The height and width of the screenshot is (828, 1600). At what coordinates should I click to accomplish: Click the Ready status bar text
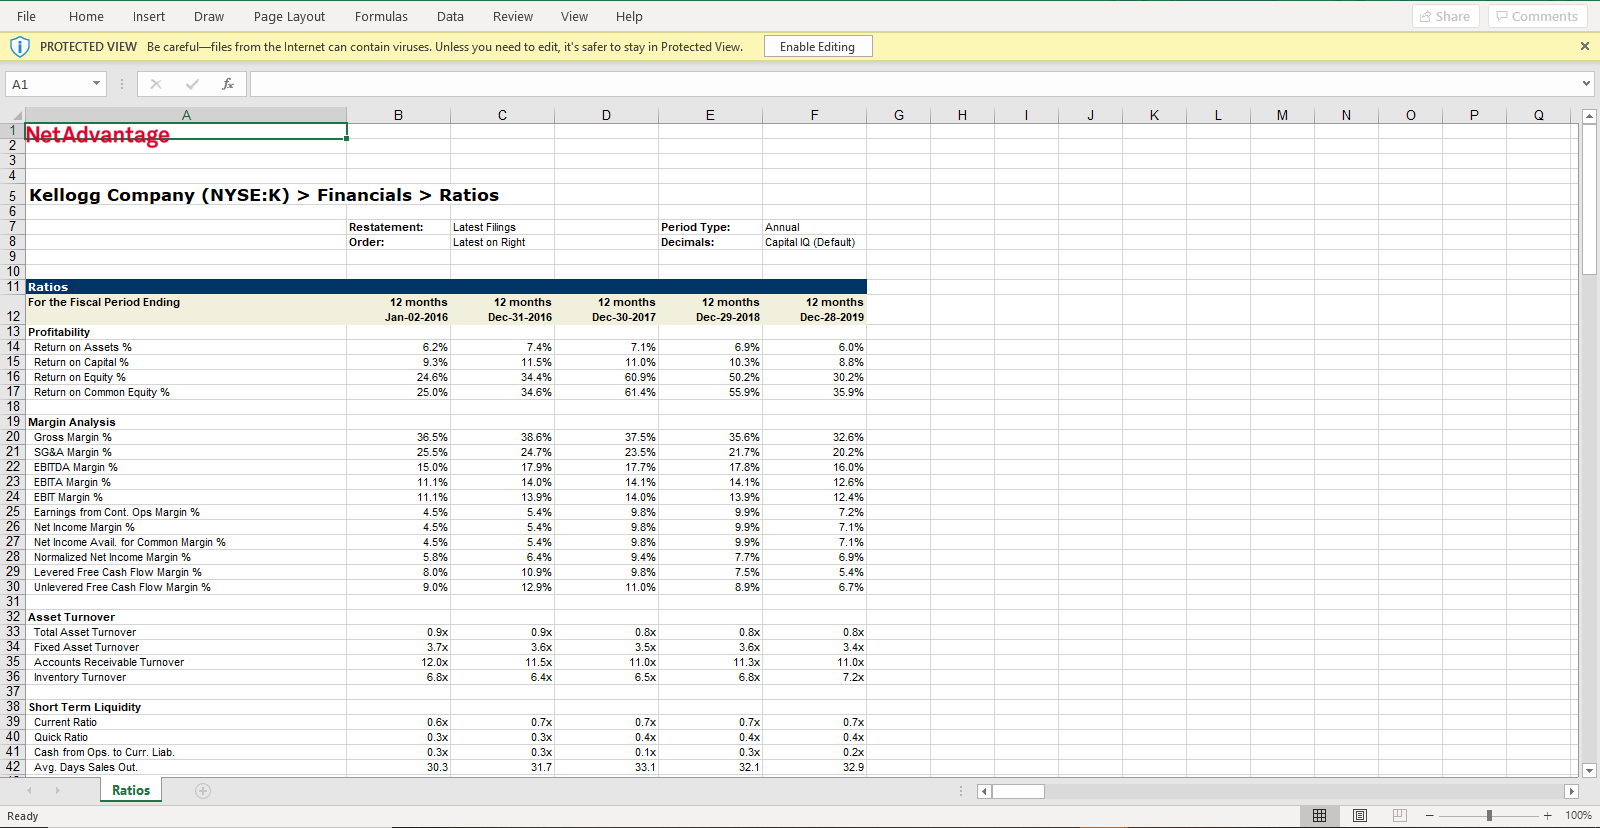[x=22, y=816]
